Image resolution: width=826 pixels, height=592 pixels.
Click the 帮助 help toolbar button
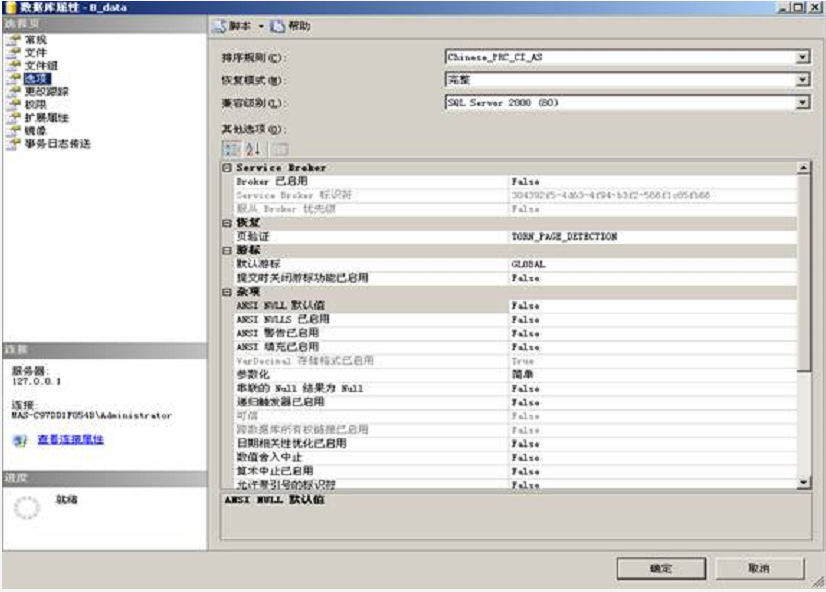[291, 26]
